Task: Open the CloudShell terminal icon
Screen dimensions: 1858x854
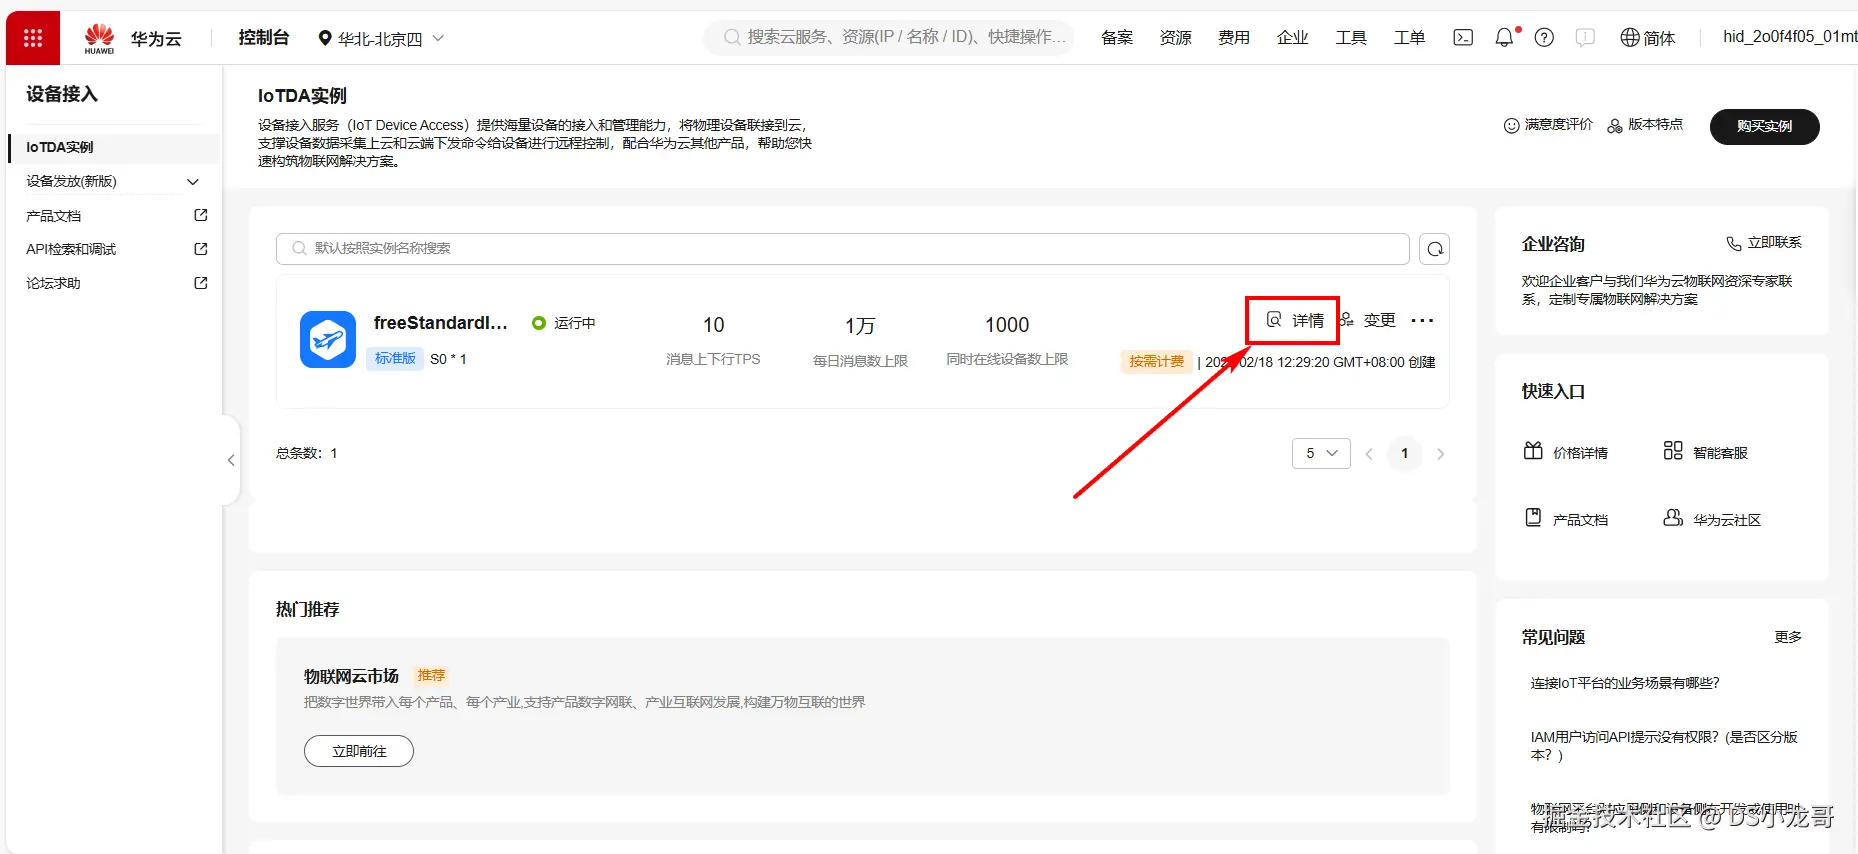Action: tap(1463, 38)
